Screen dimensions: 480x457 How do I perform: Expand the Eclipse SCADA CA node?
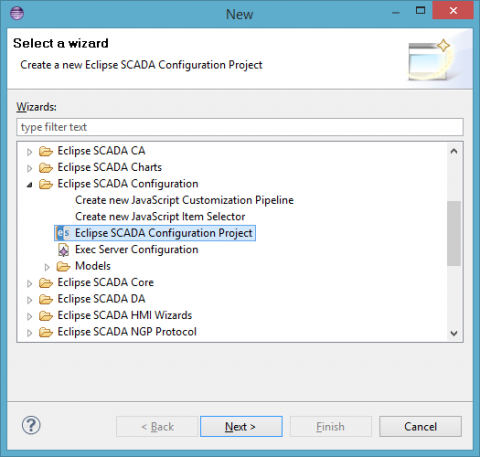pos(29,152)
